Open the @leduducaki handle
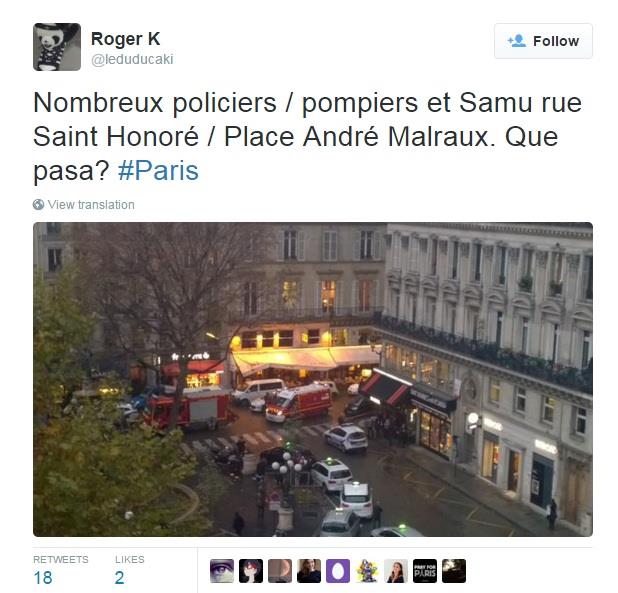 pos(132,59)
